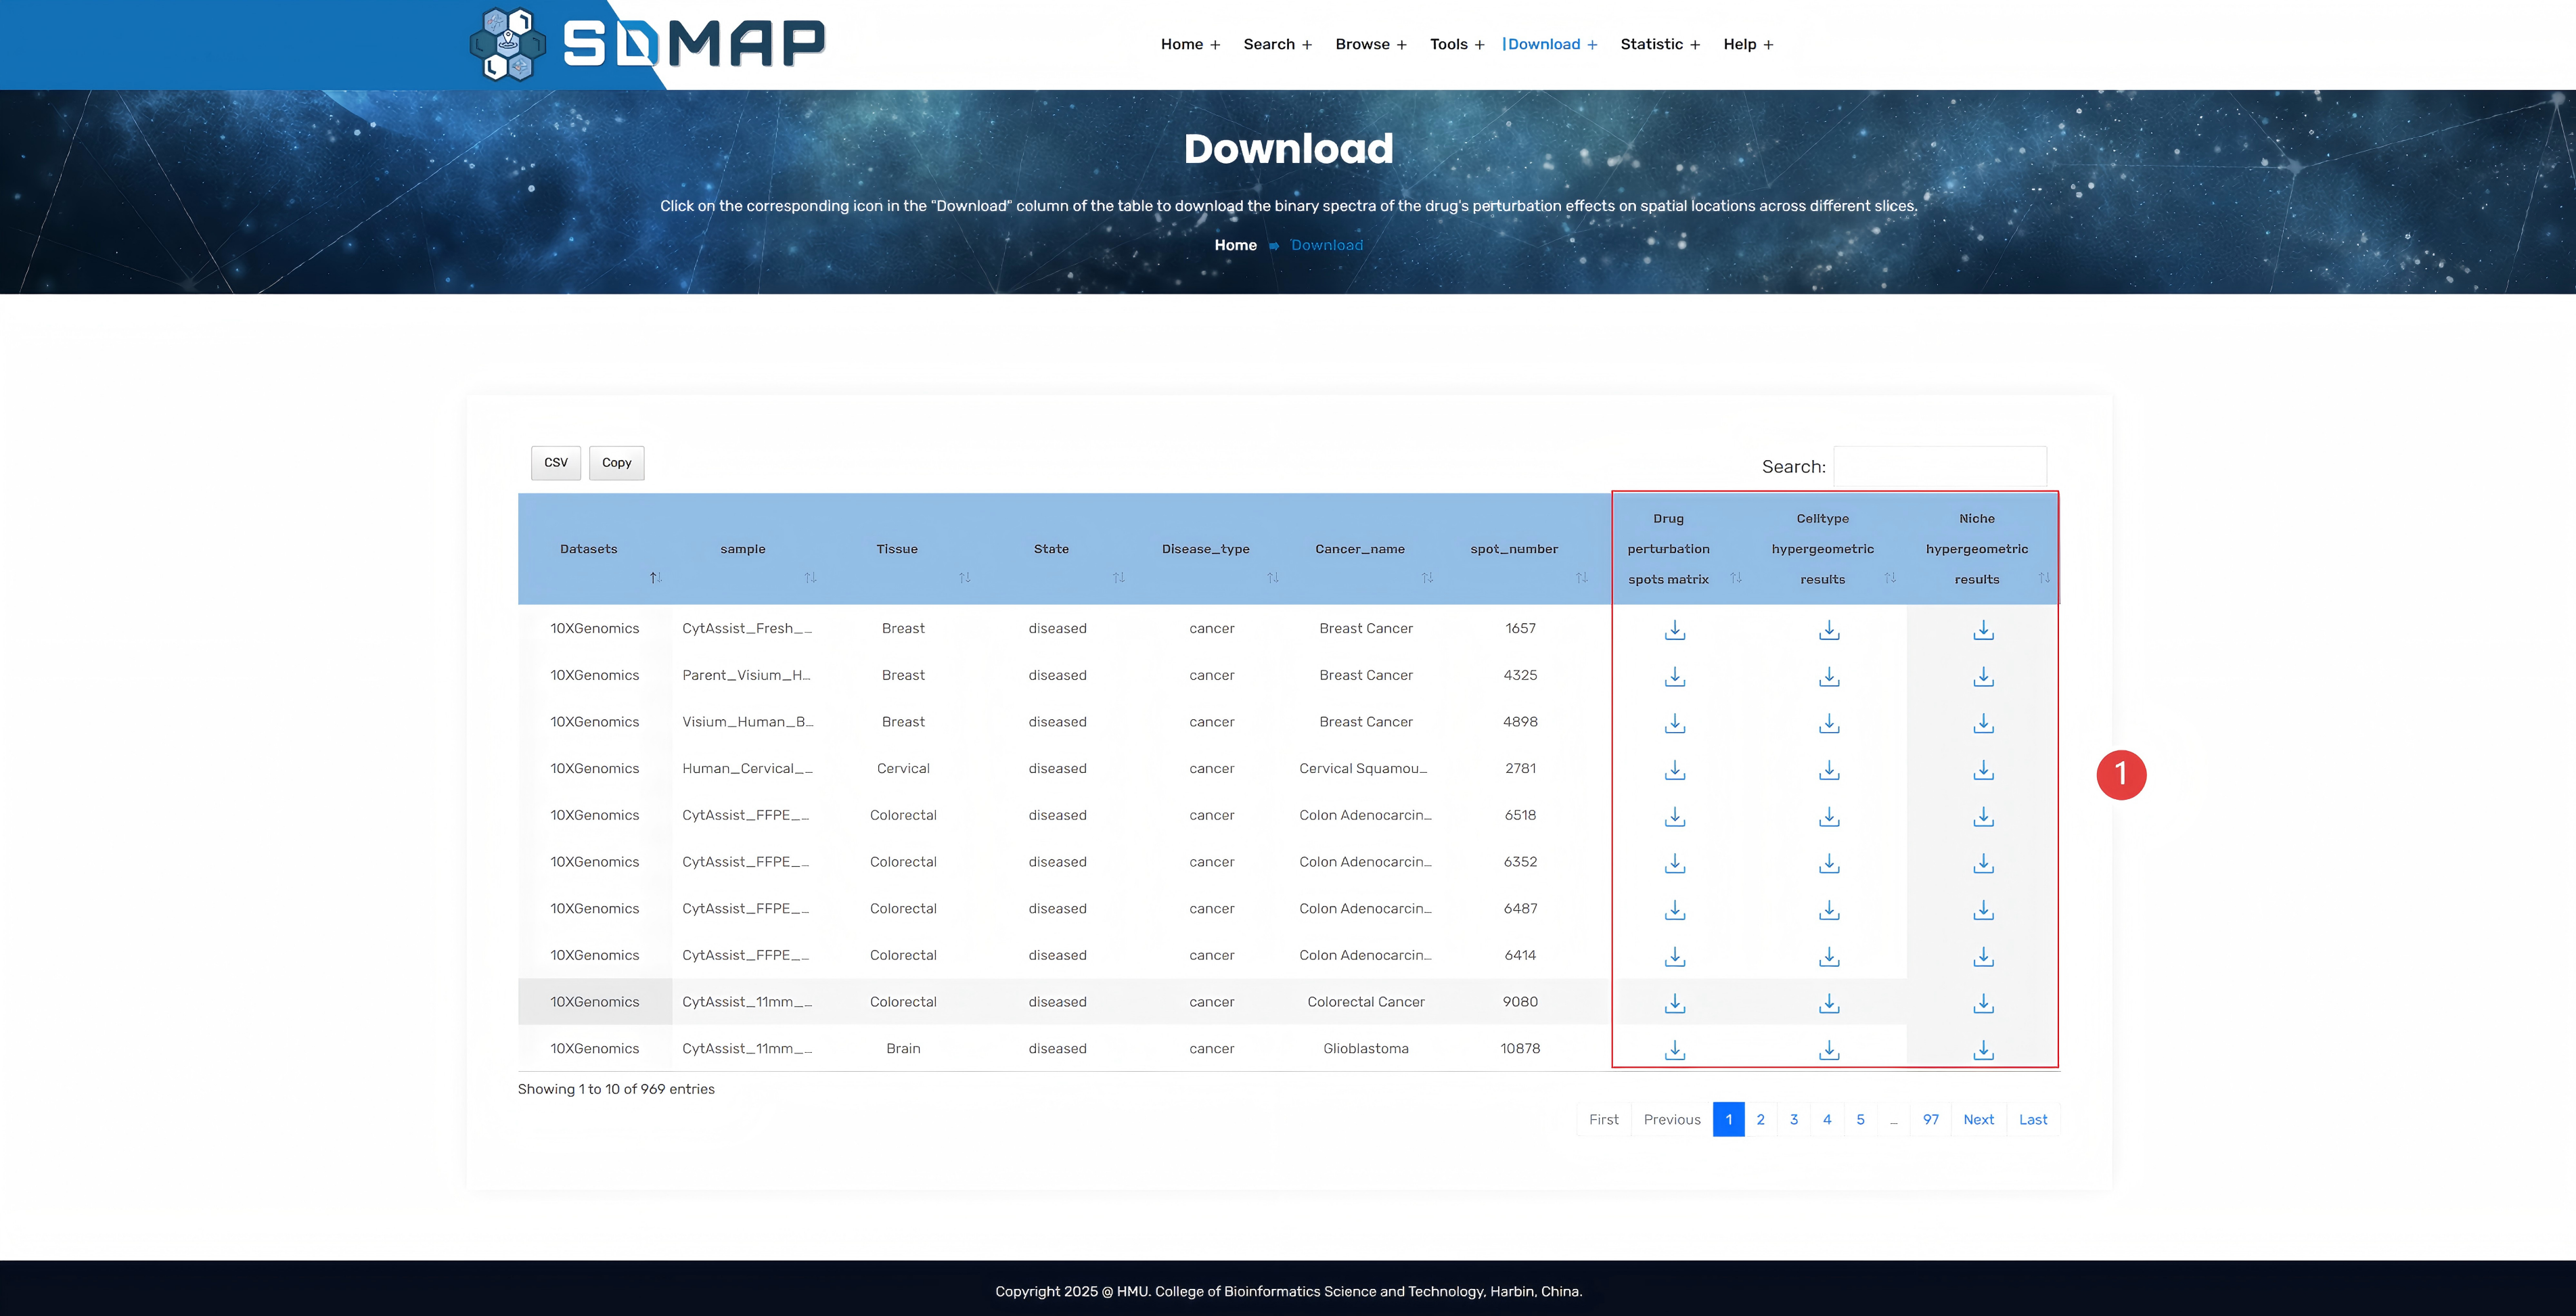Download celltype hypergeometric results for Glioblastoma row
The image size is (2576, 1316).
pos(1829,1050)
